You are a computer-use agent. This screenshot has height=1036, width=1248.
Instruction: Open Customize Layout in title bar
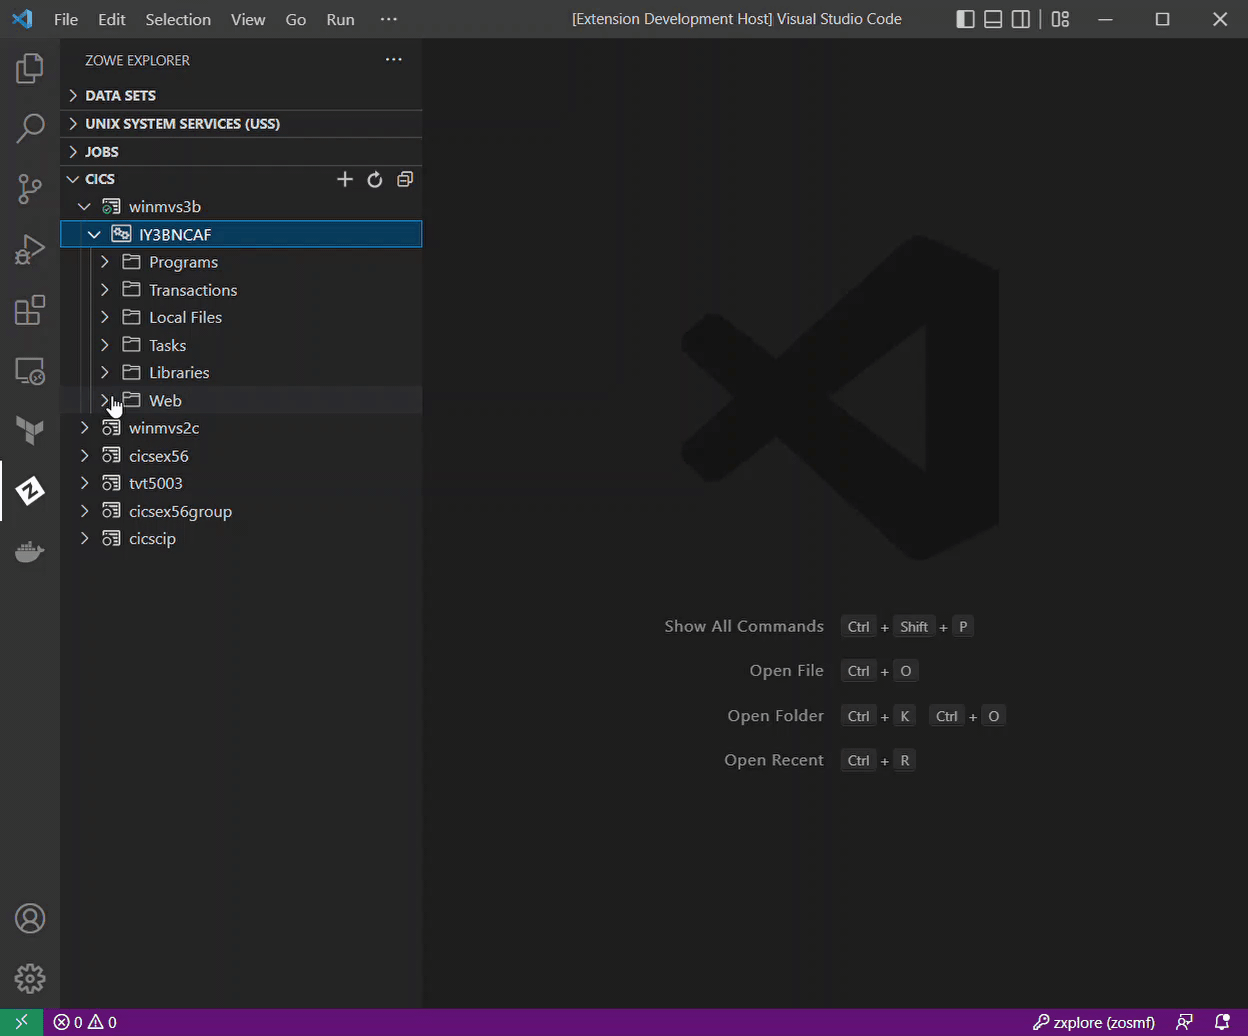pyautogui.click(x=1061, y=19)
